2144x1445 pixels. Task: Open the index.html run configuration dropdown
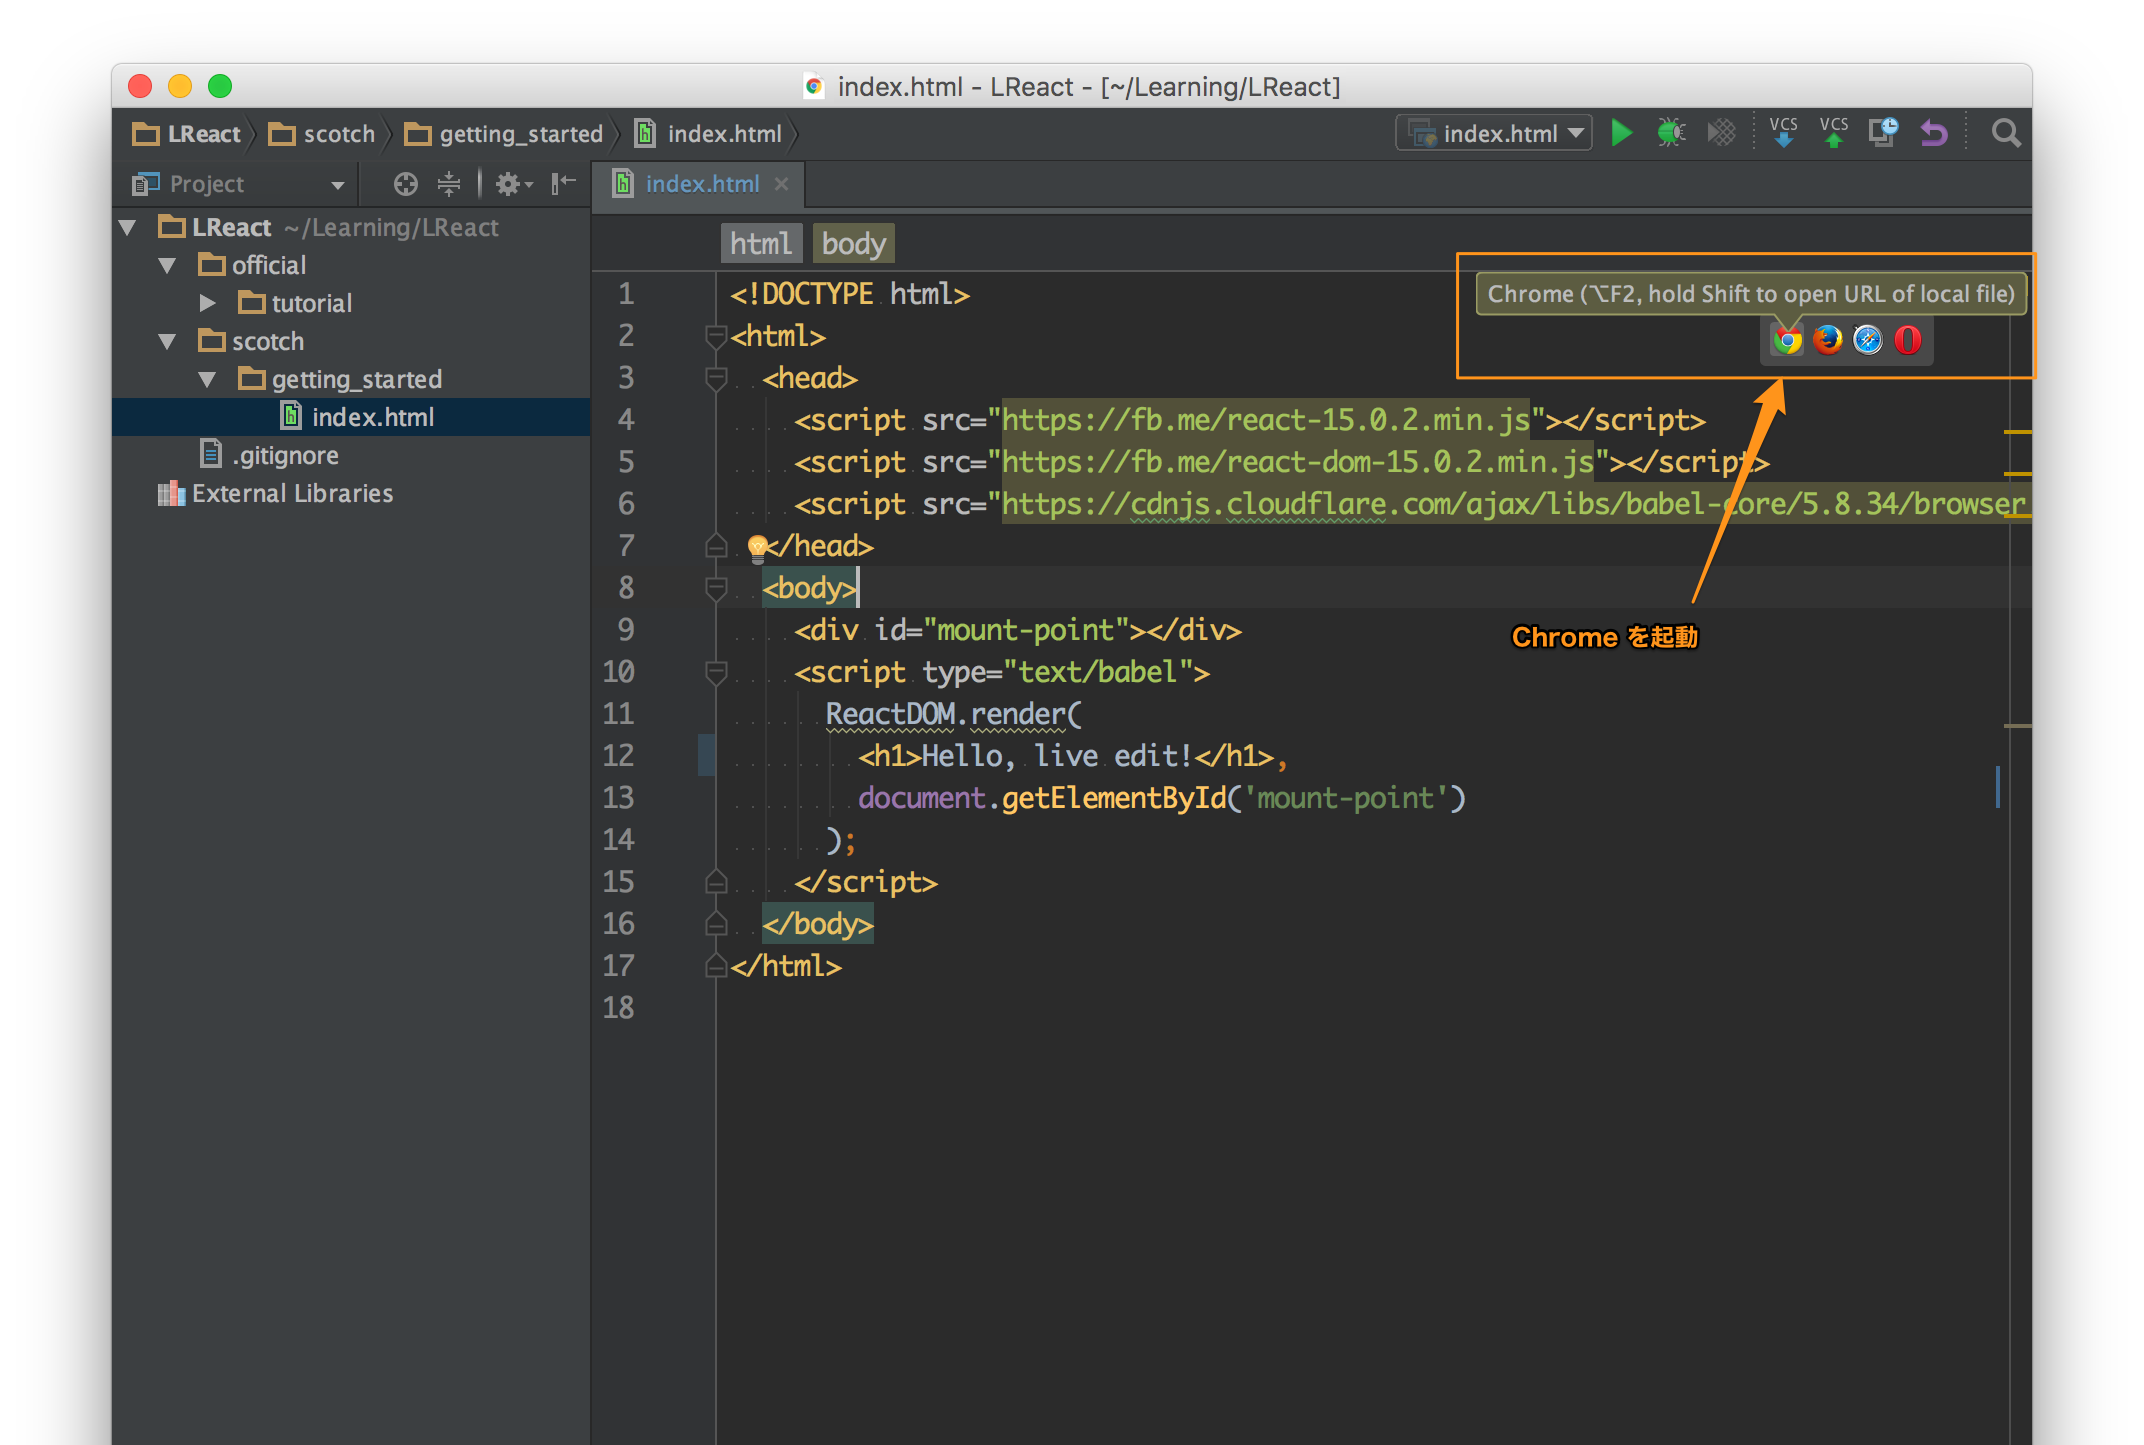pyautogui.click(x=1494, y=133)
